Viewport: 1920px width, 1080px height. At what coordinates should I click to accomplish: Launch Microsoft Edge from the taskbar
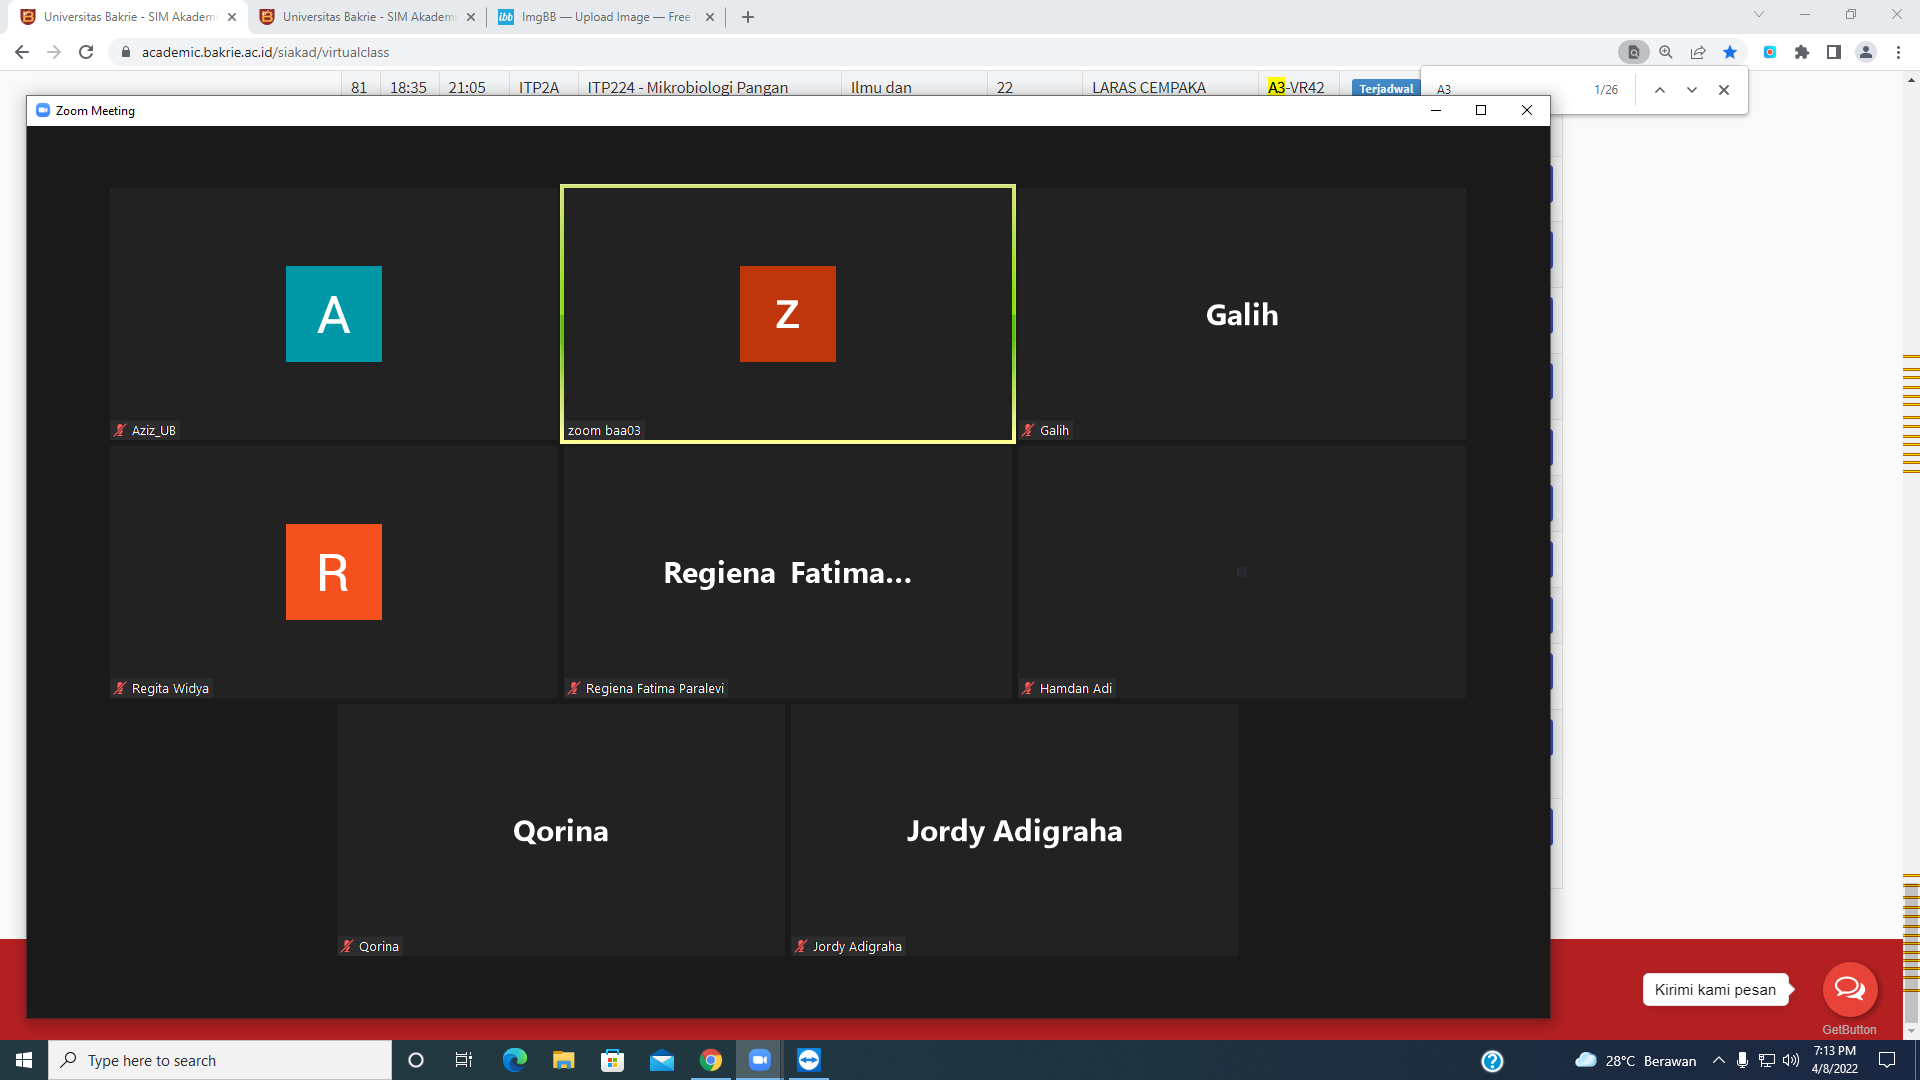(x=514, y=1060)
